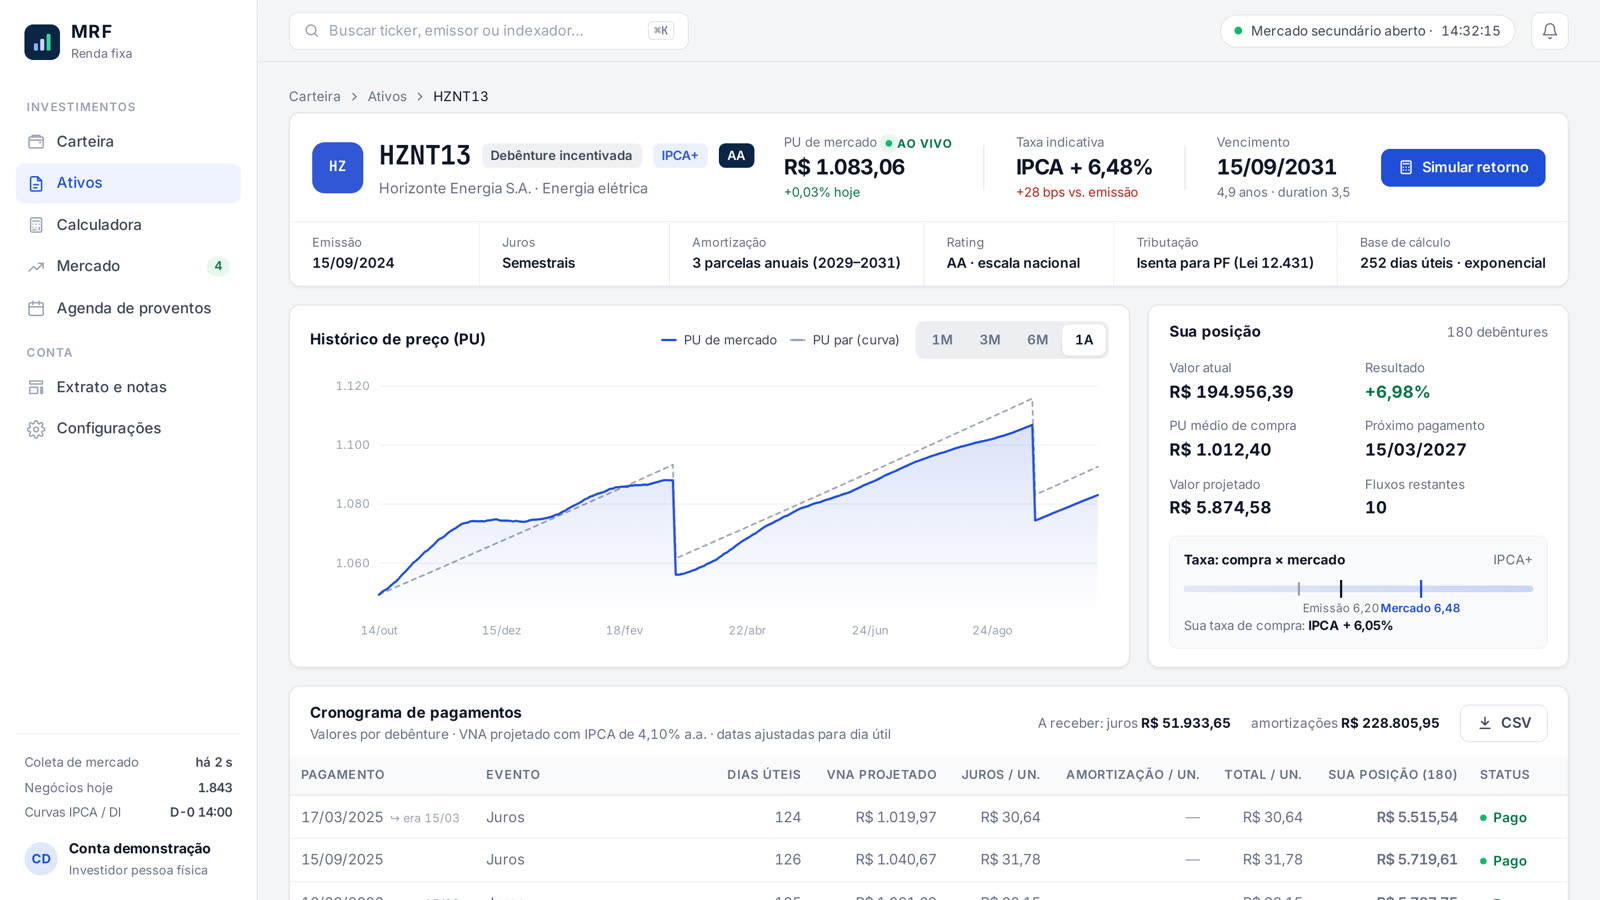Screen dimensions: 1600x900
Task: Go to Carteira breadcrumb link
Action: pos(315,97)
